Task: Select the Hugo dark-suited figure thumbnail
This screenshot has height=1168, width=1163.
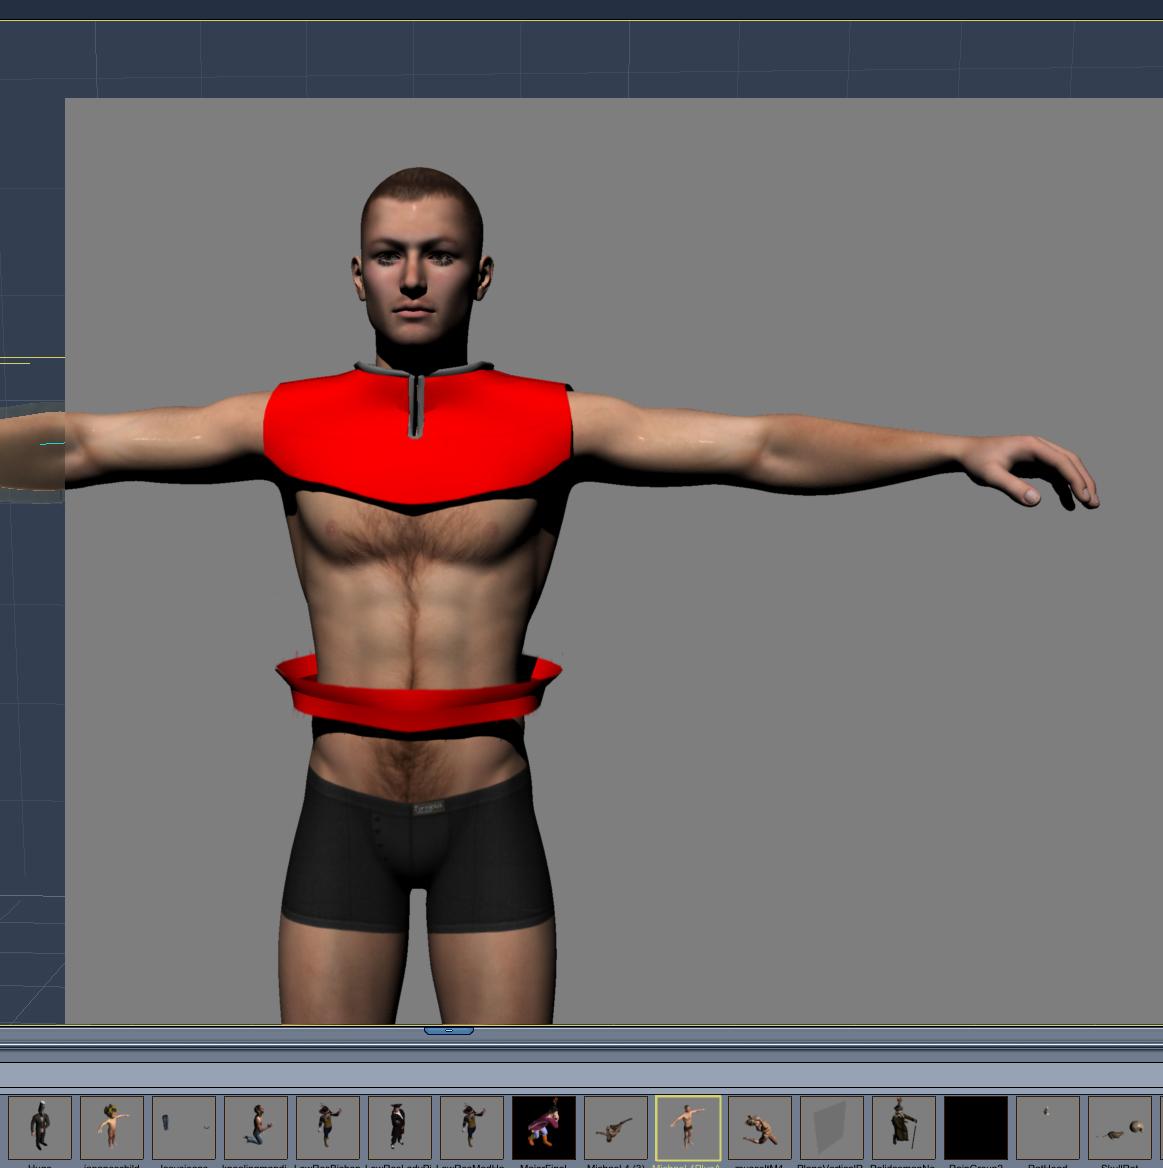Action: click(40, 1127)
